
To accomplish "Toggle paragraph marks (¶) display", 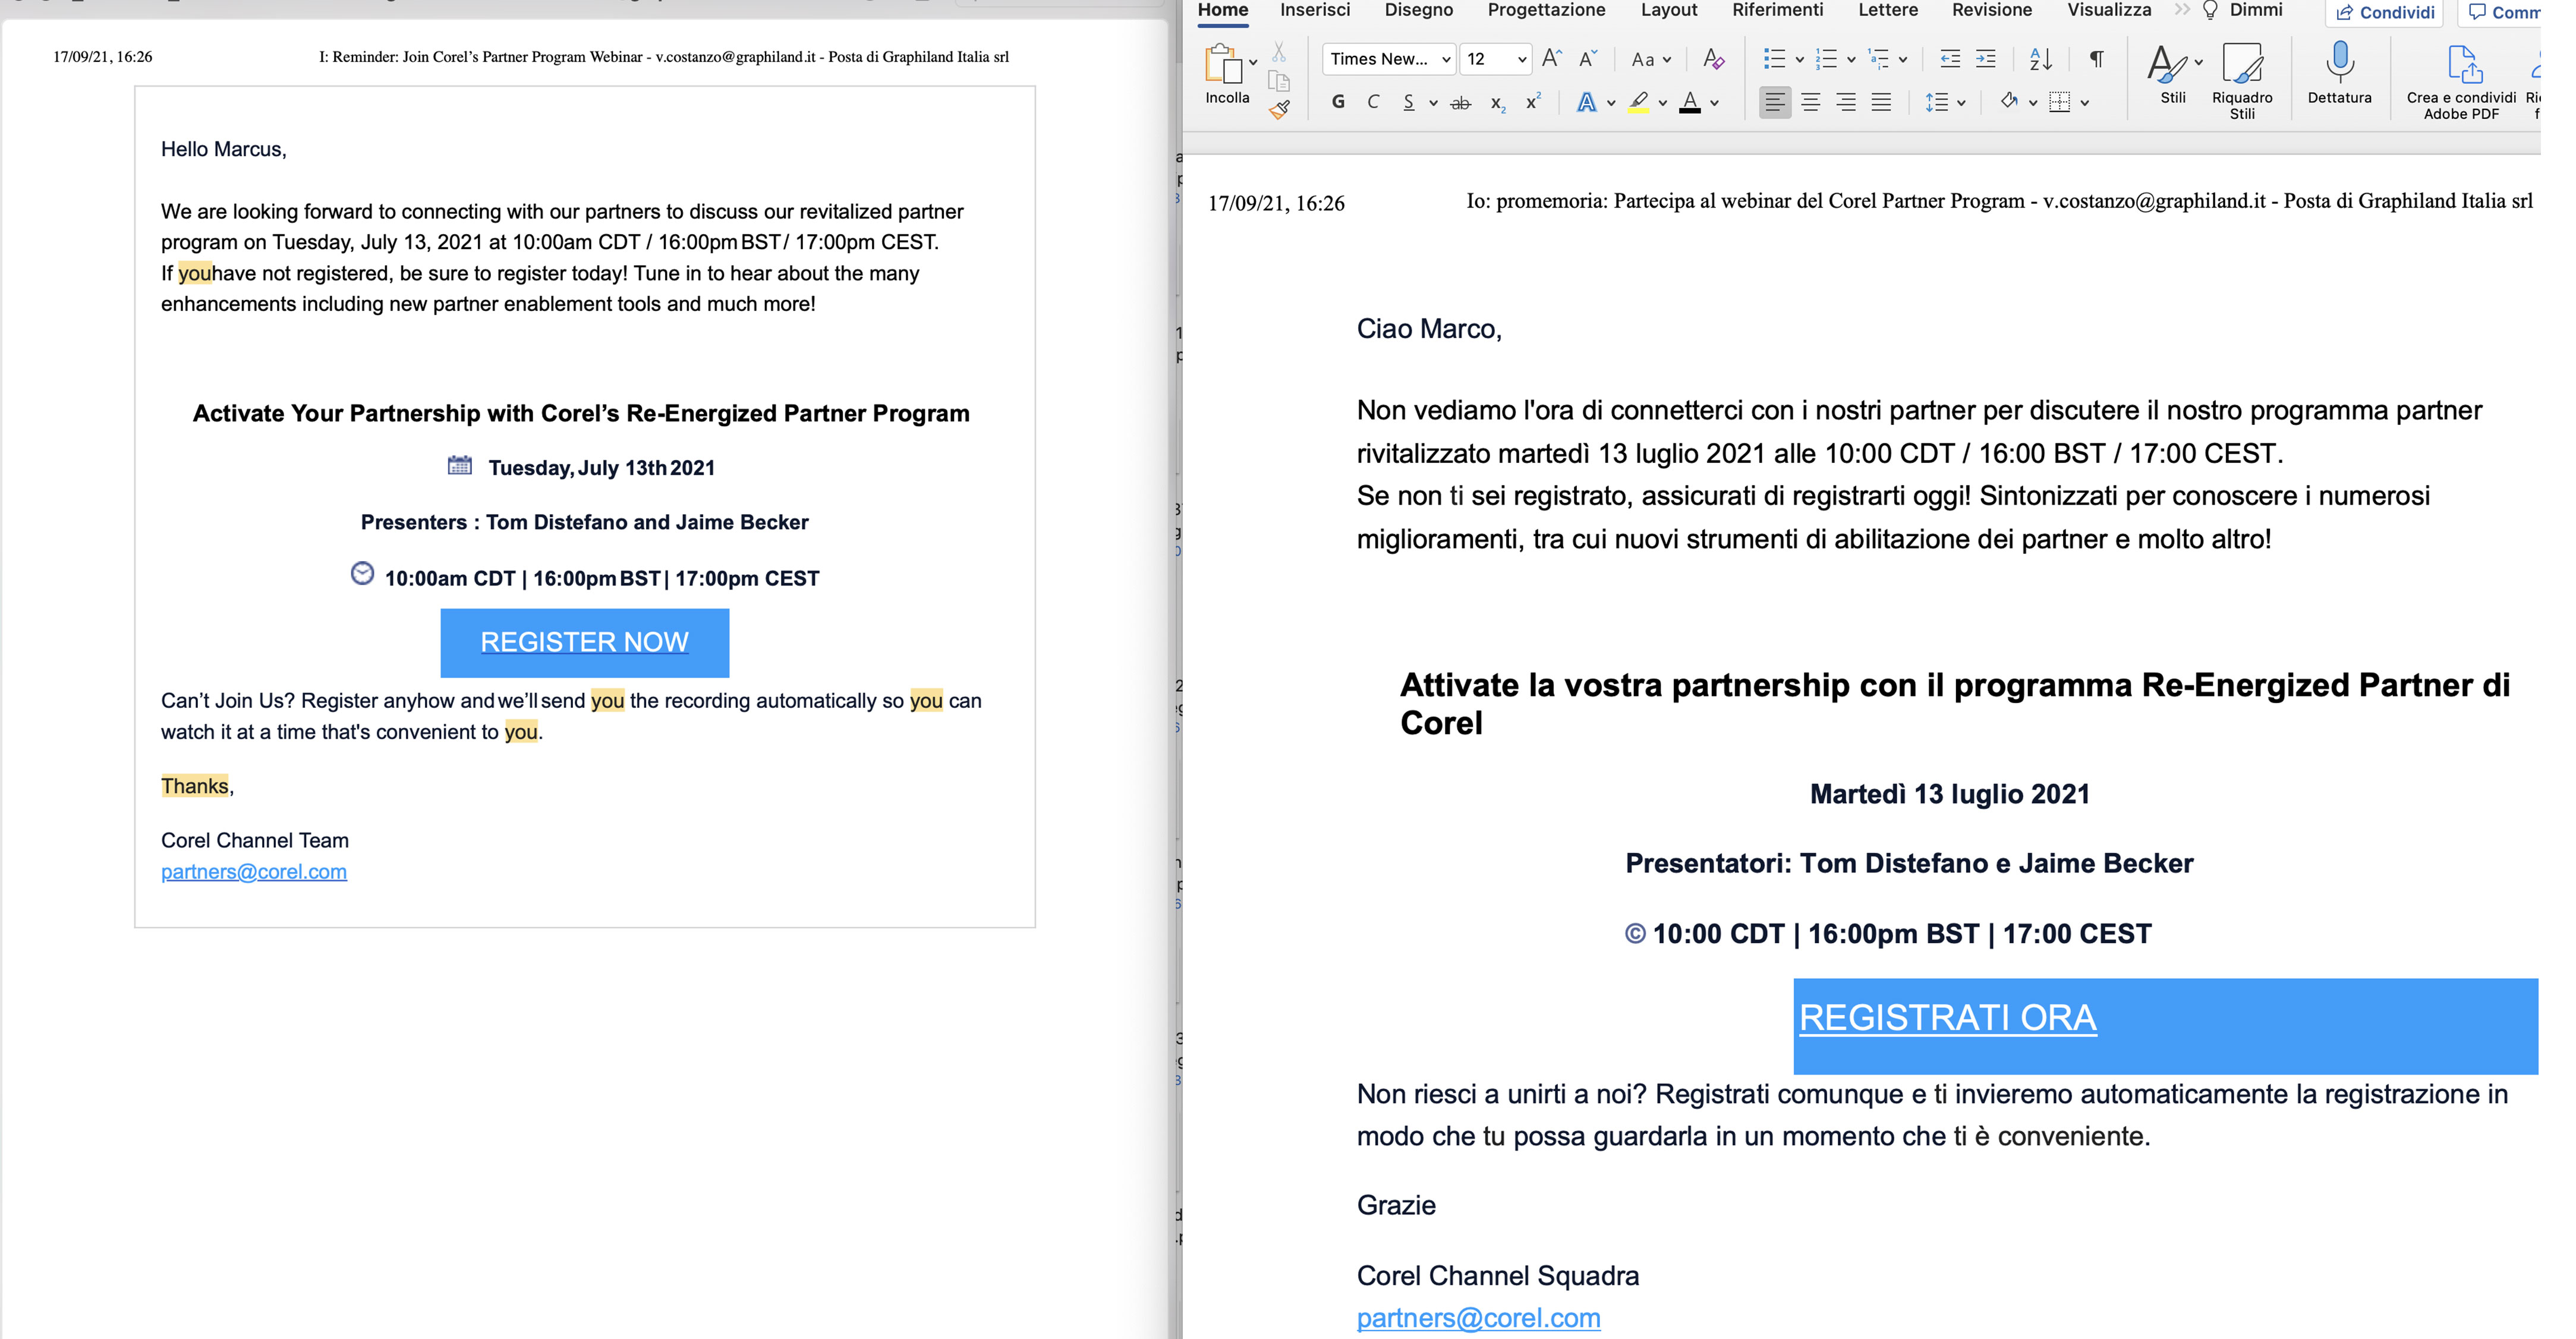I will 2096,59.
